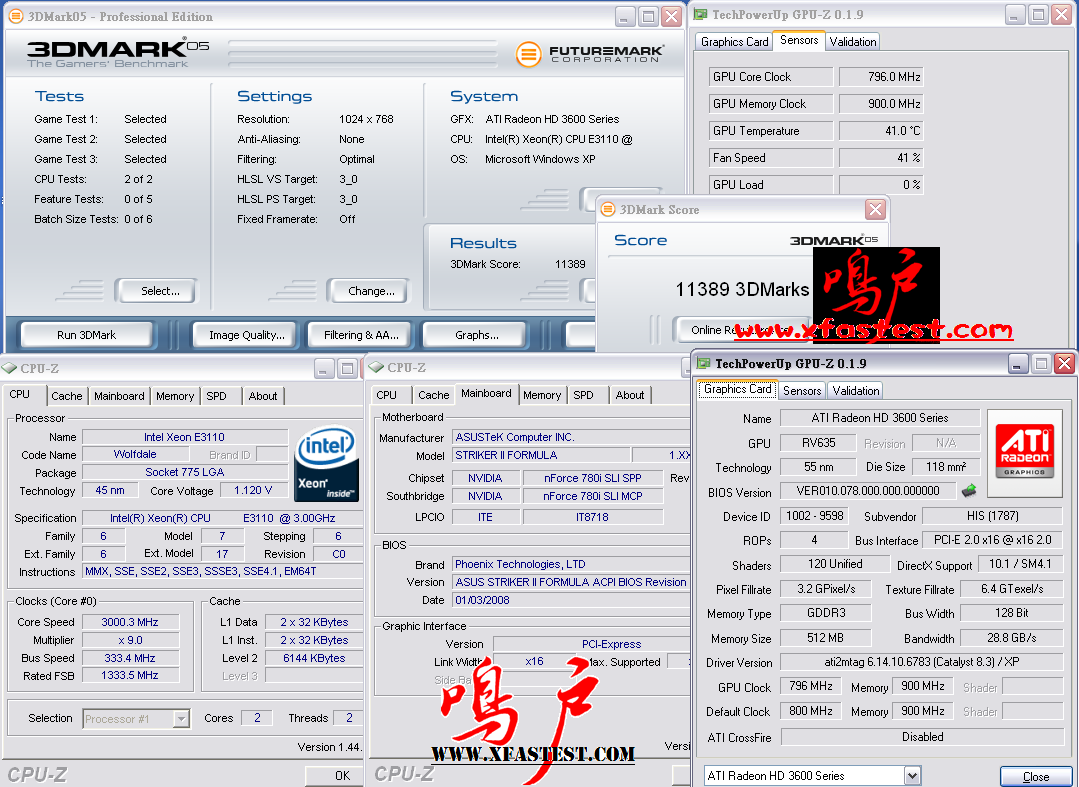The image size is (1079, 787).
Task: Click the Run 3DMark button
Action: coord(87,335)
